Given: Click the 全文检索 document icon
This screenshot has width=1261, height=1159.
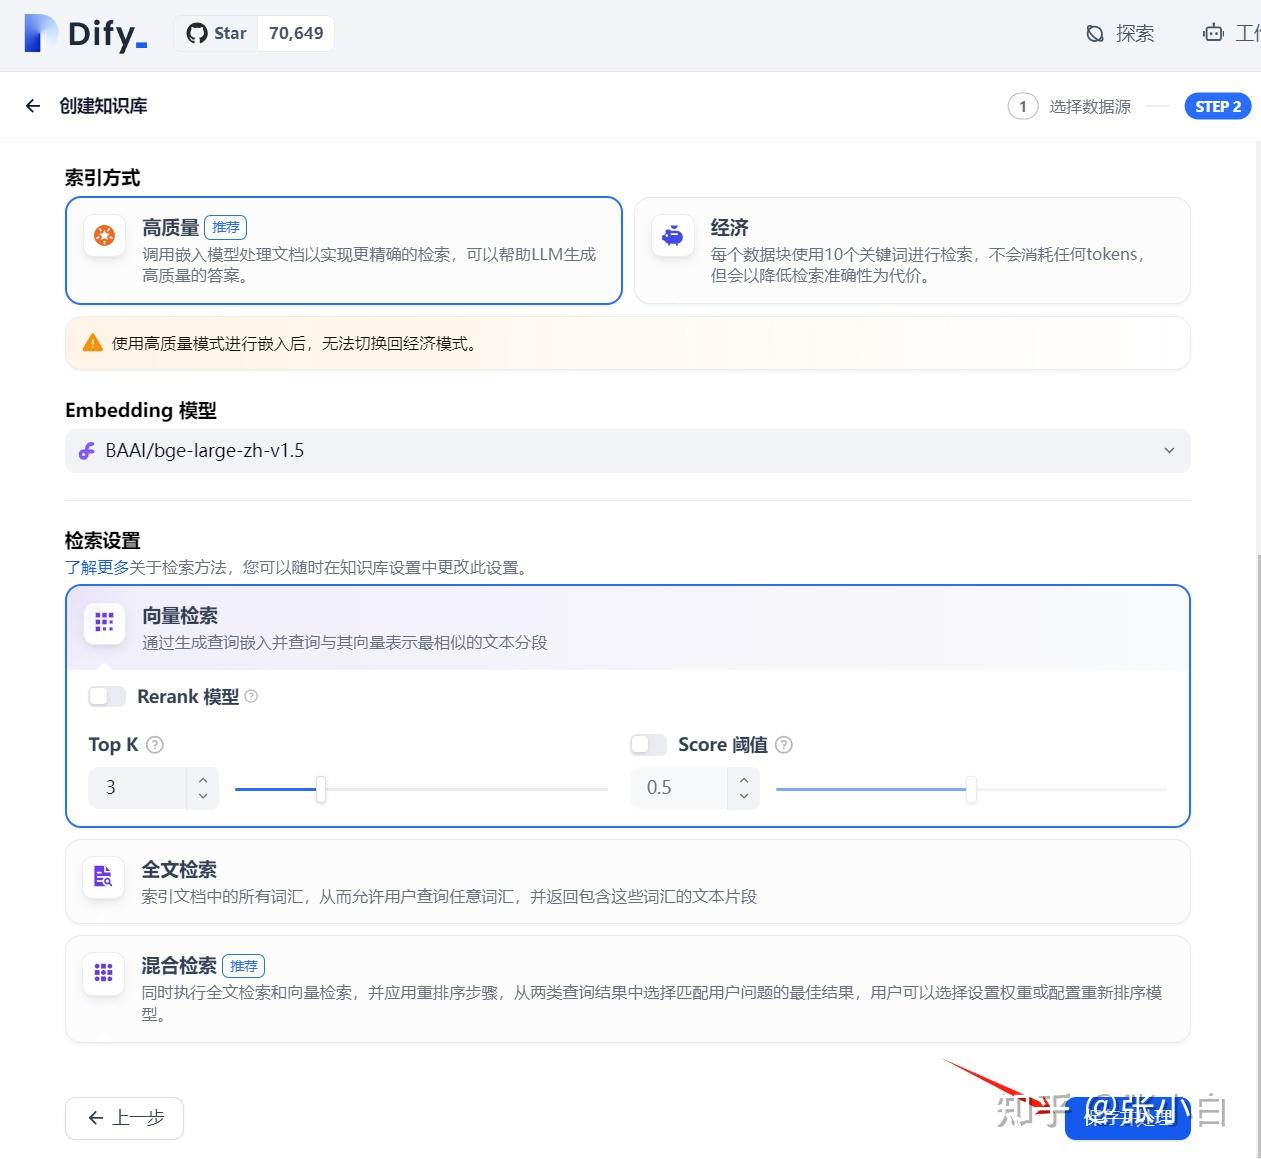Looking at the screenshot, I should coord(103,876).
